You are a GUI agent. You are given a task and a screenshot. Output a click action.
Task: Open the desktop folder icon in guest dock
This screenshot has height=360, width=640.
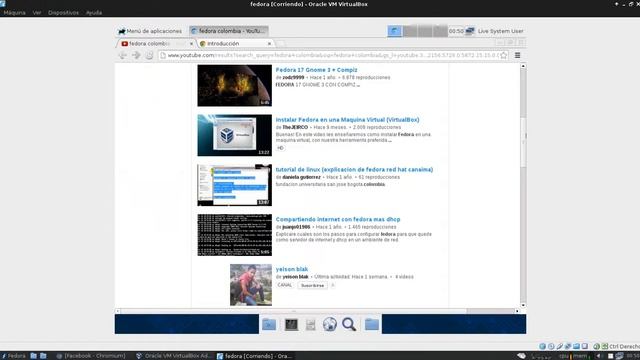[x=269, y=324]
